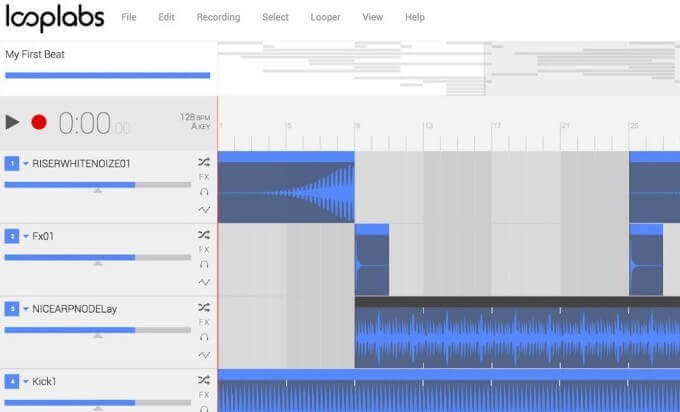The height and width of the screenshot is (412, 680).
Task: Click the 128 BPM tempo setting
Action: pyautogui.click(x=195, y=117)
